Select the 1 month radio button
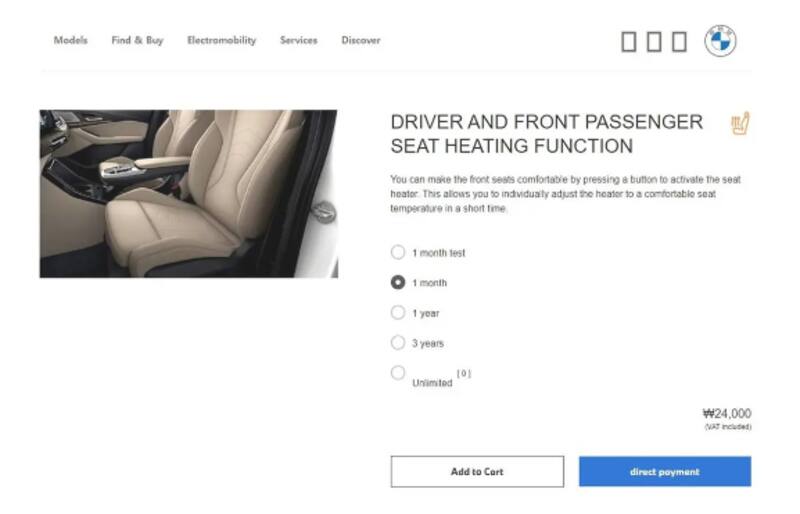Image resolution: width=800 pixels, height=514 pixels. [x=398, y=282]
